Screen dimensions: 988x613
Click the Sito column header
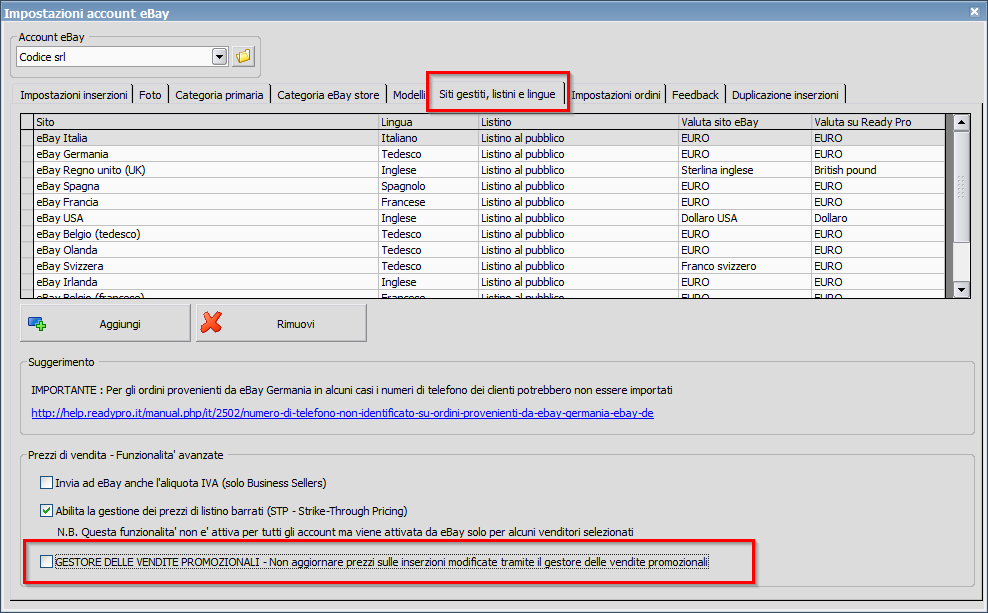[205, 122]
